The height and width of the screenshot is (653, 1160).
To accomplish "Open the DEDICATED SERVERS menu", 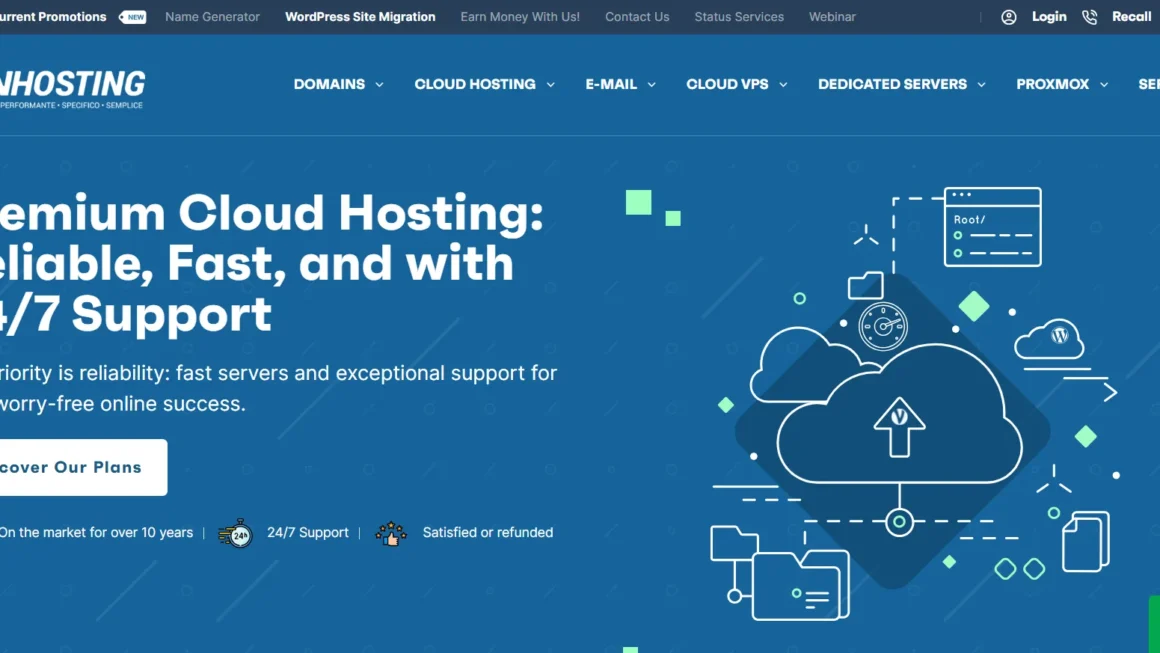I will tap(892, 84).
